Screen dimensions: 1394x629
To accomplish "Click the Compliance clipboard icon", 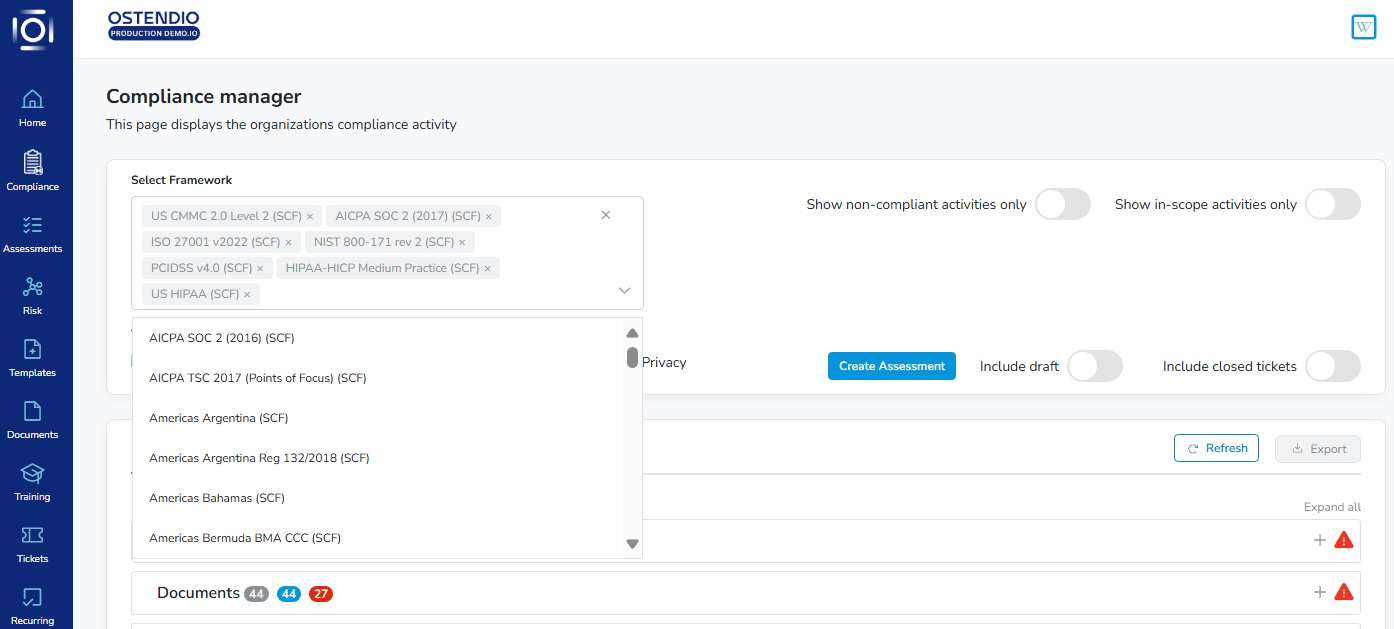I will click(32, 162).
